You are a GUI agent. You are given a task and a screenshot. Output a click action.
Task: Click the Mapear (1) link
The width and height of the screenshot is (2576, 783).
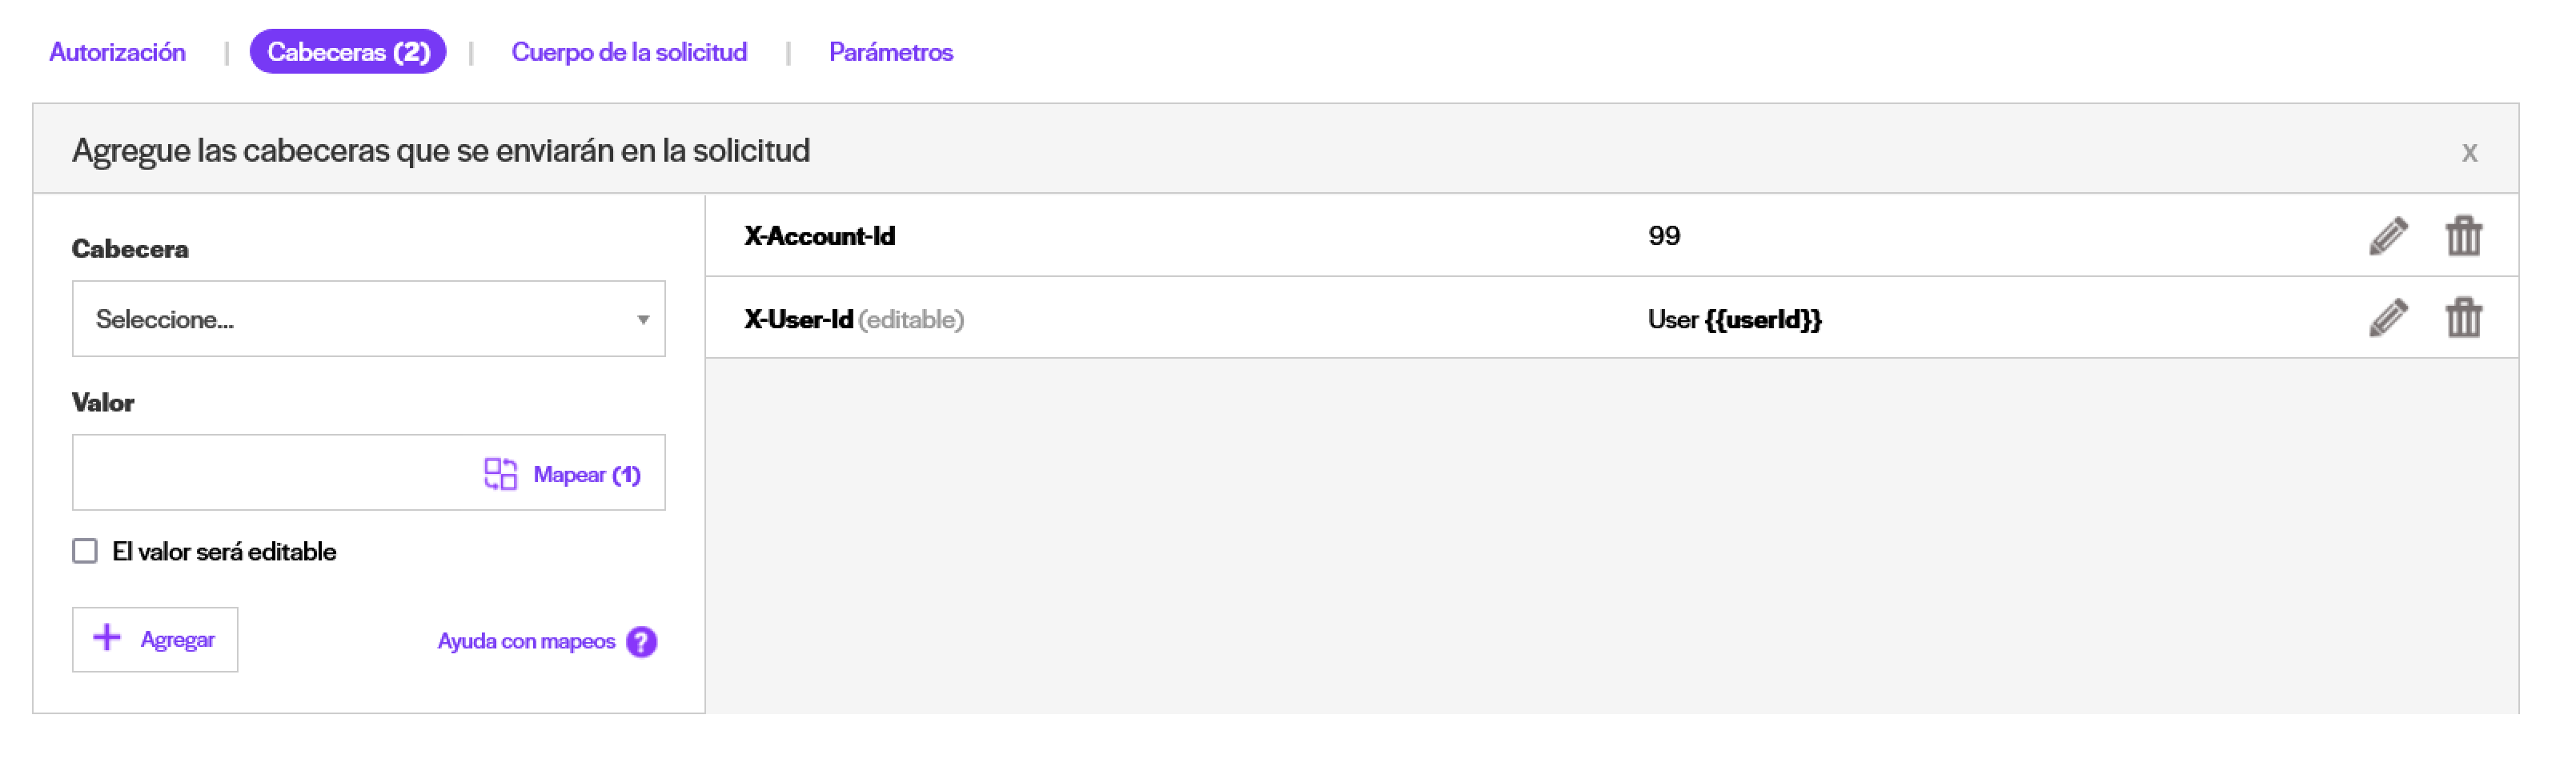(x=587, y=475)
